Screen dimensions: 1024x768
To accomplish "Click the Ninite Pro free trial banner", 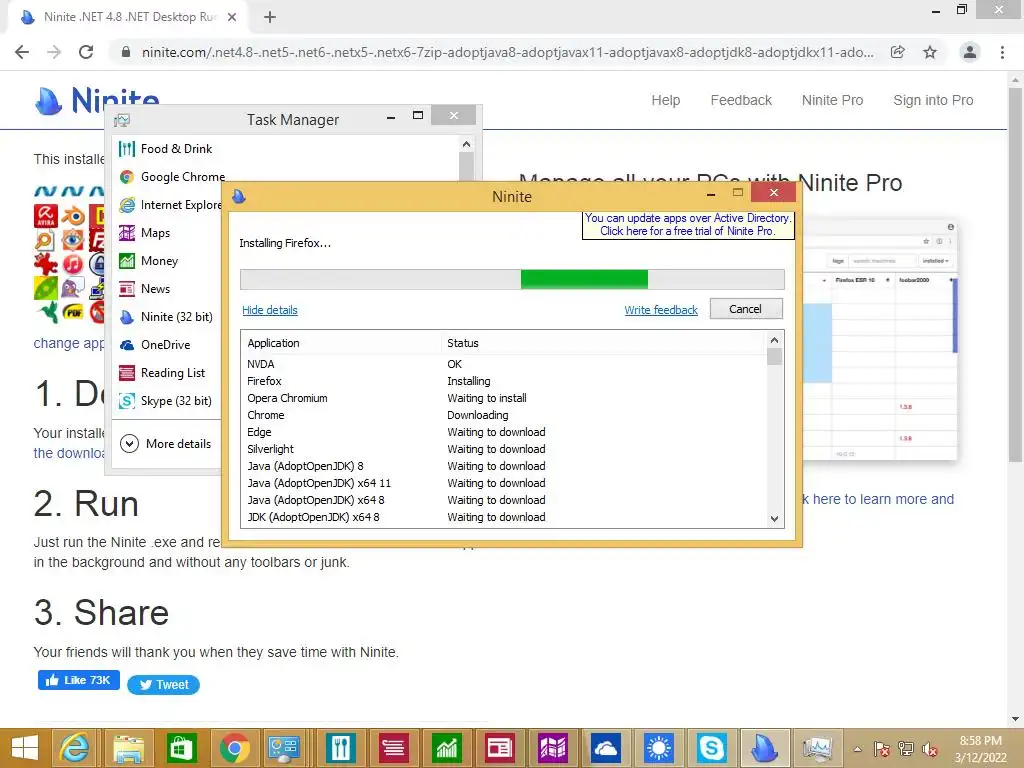I will [688, 225].
